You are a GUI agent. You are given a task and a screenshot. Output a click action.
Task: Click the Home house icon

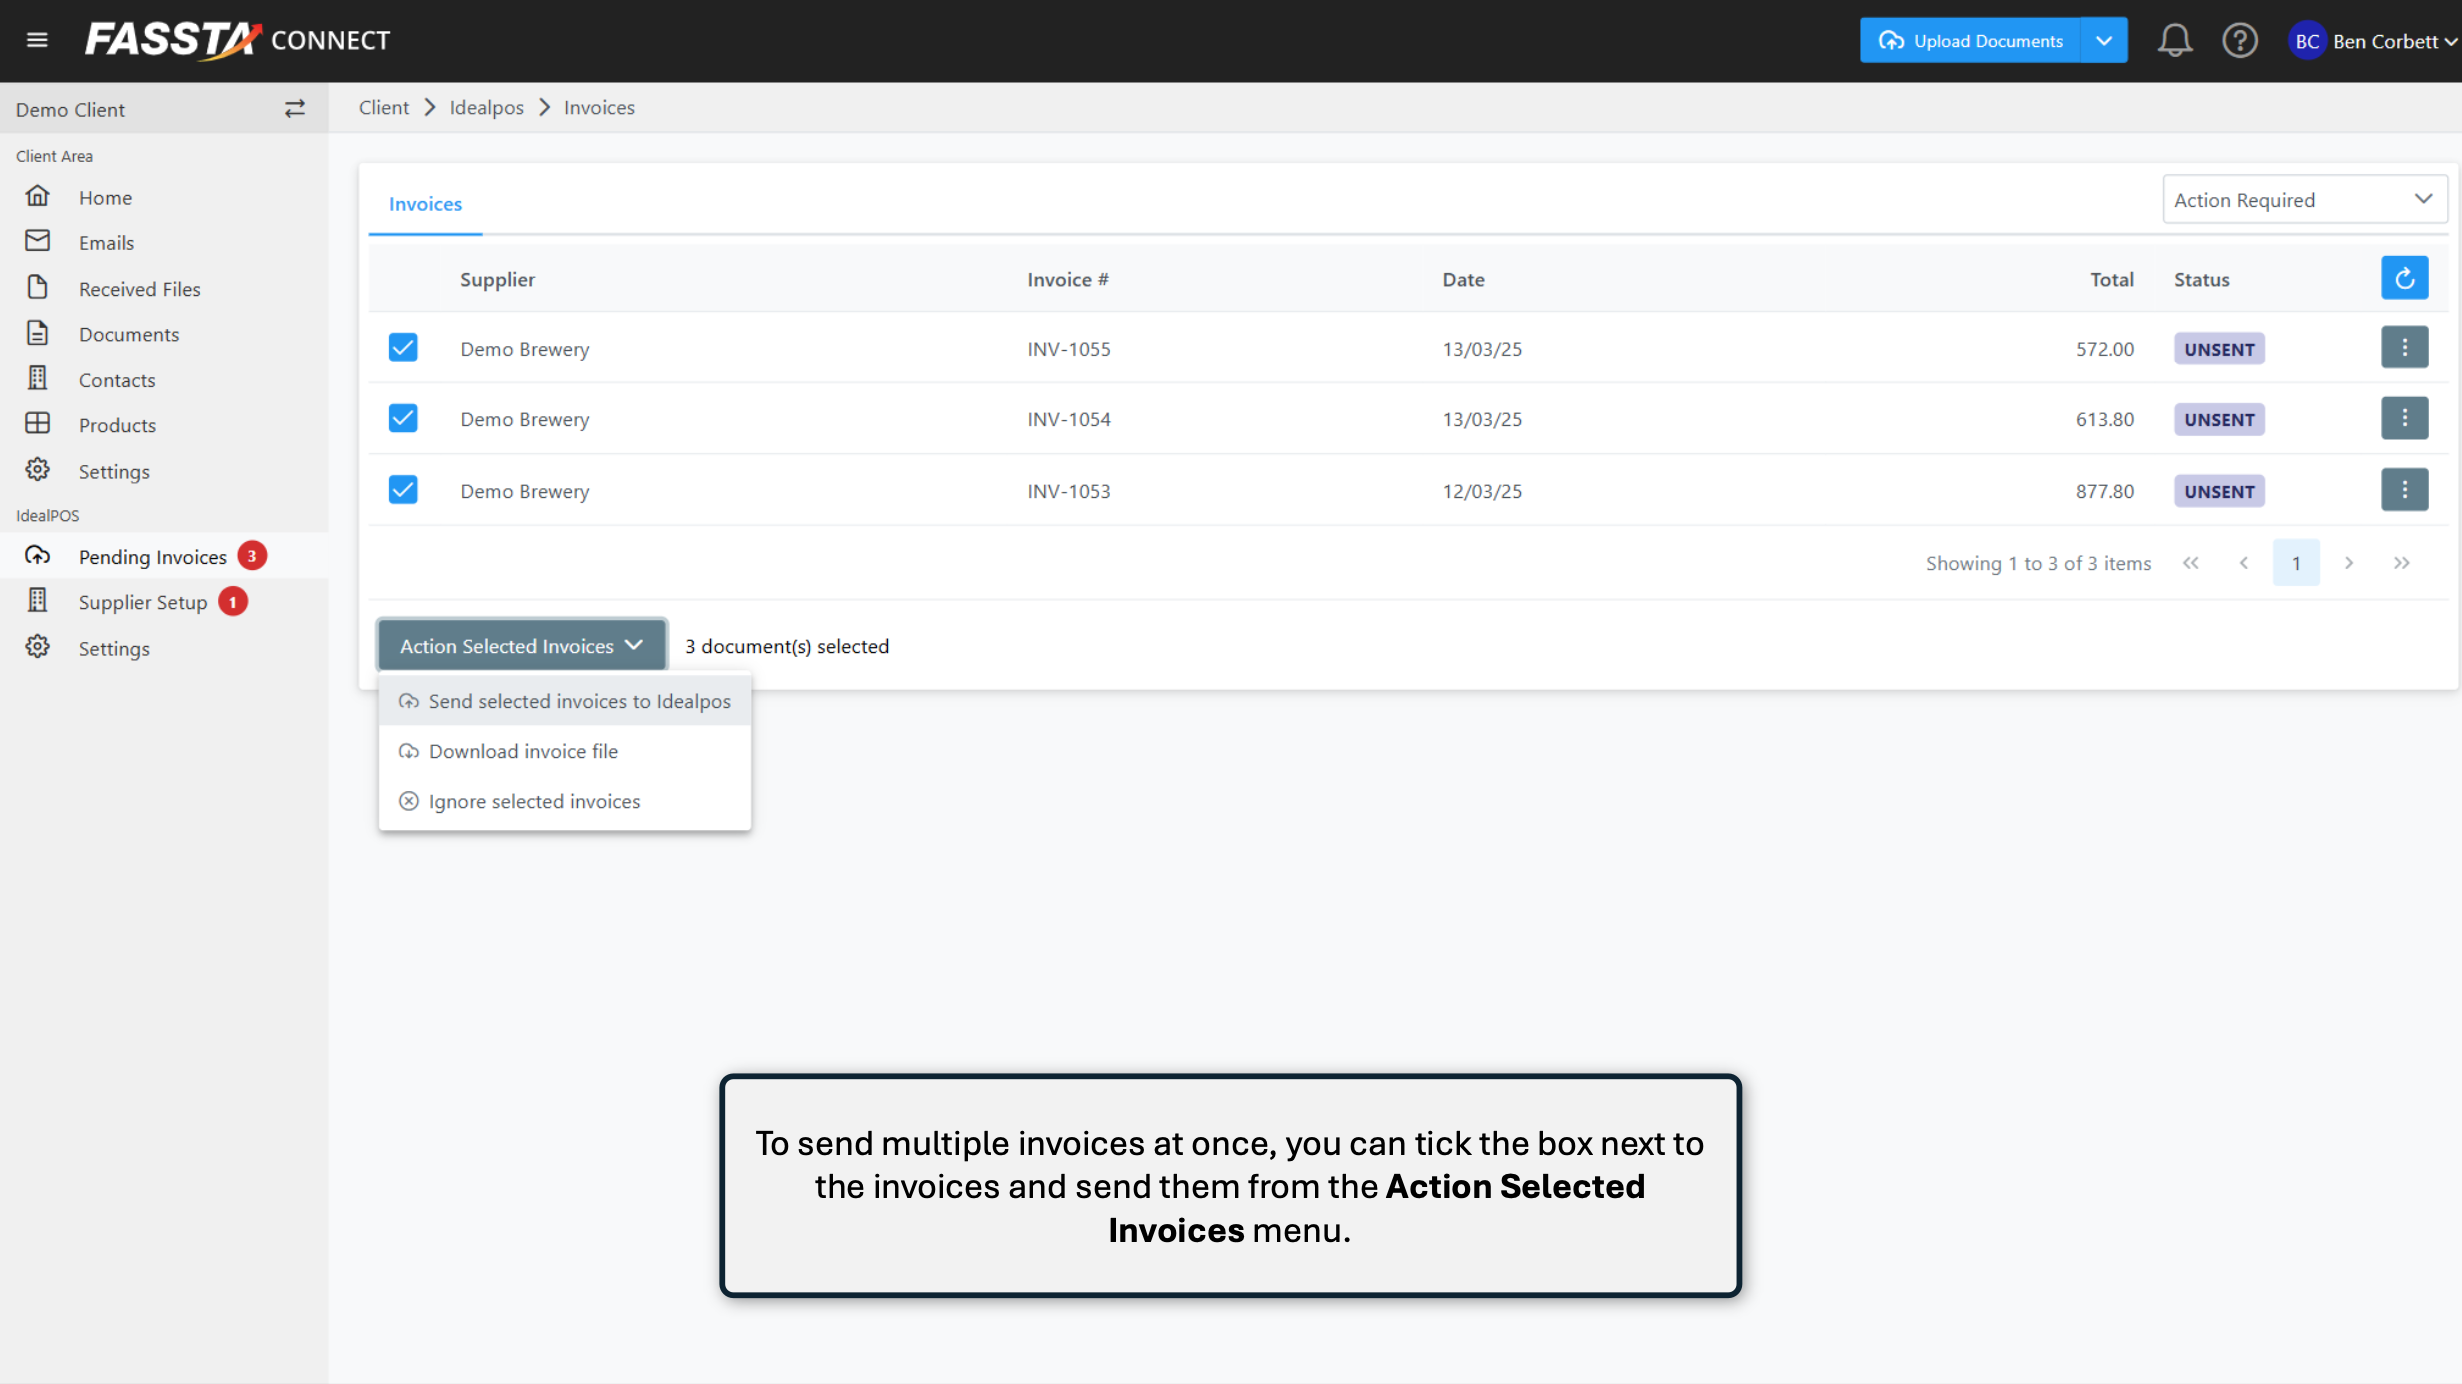click(x=37, y=196)
